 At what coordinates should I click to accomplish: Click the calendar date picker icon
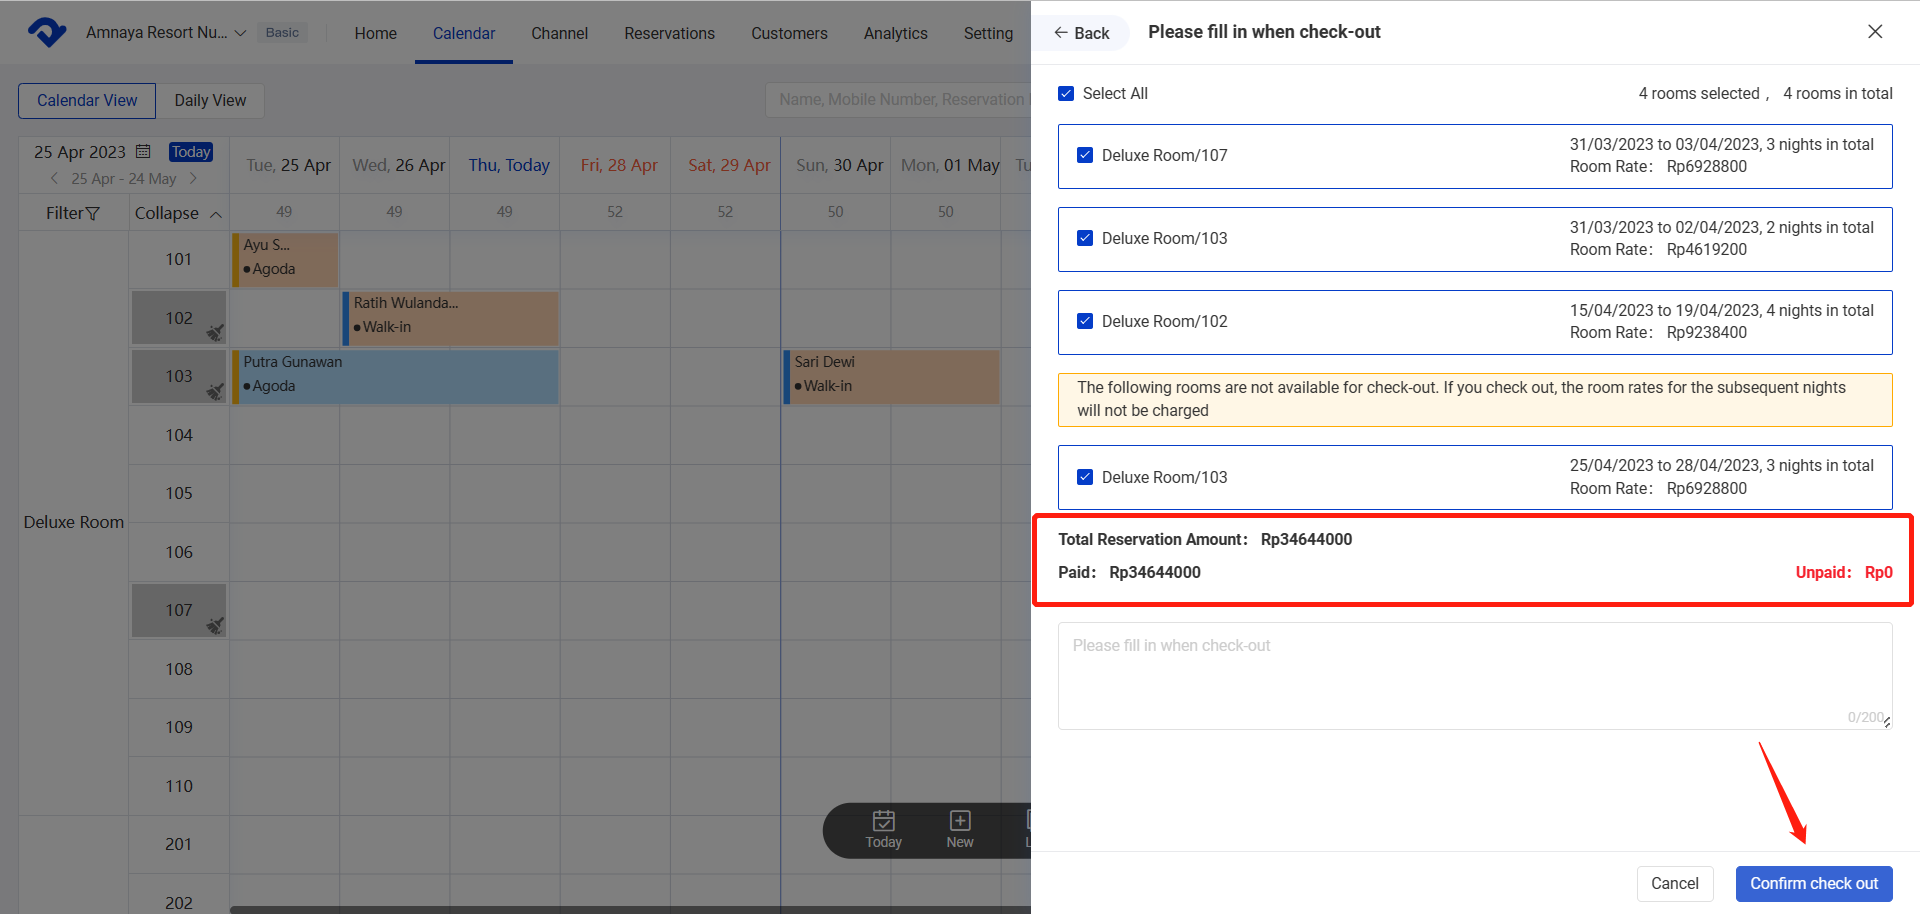[143, 152]
